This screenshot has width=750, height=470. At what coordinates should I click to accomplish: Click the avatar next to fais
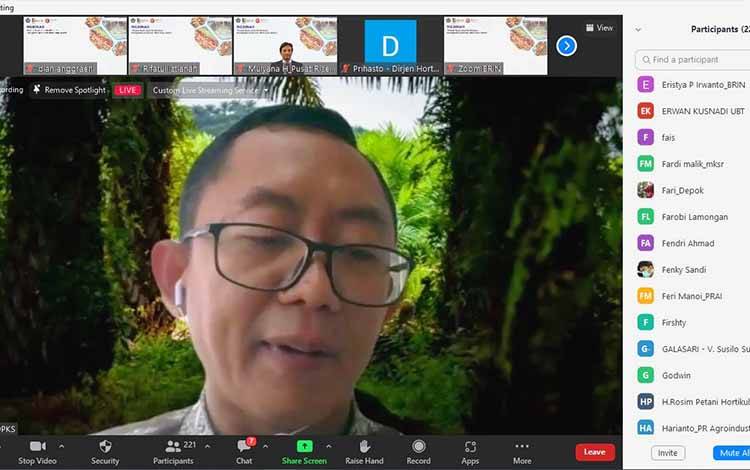pyautogui.click(x=645, y=137)
